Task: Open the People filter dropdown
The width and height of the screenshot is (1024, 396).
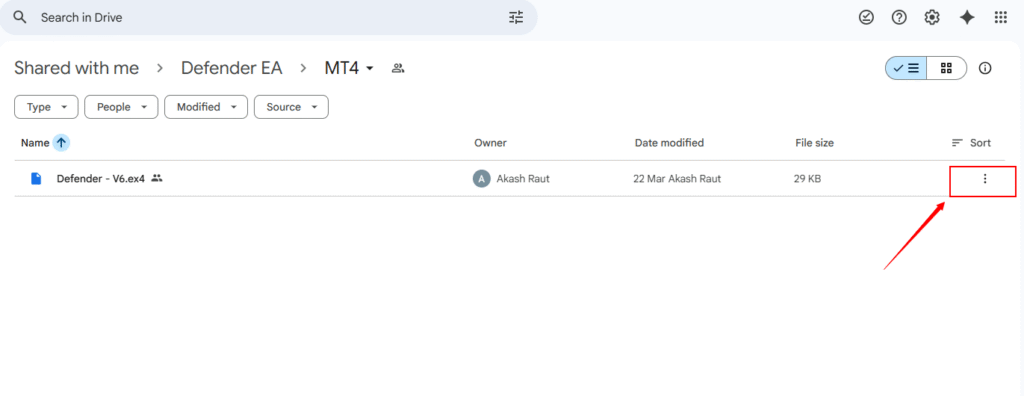Action: (121, 107)
